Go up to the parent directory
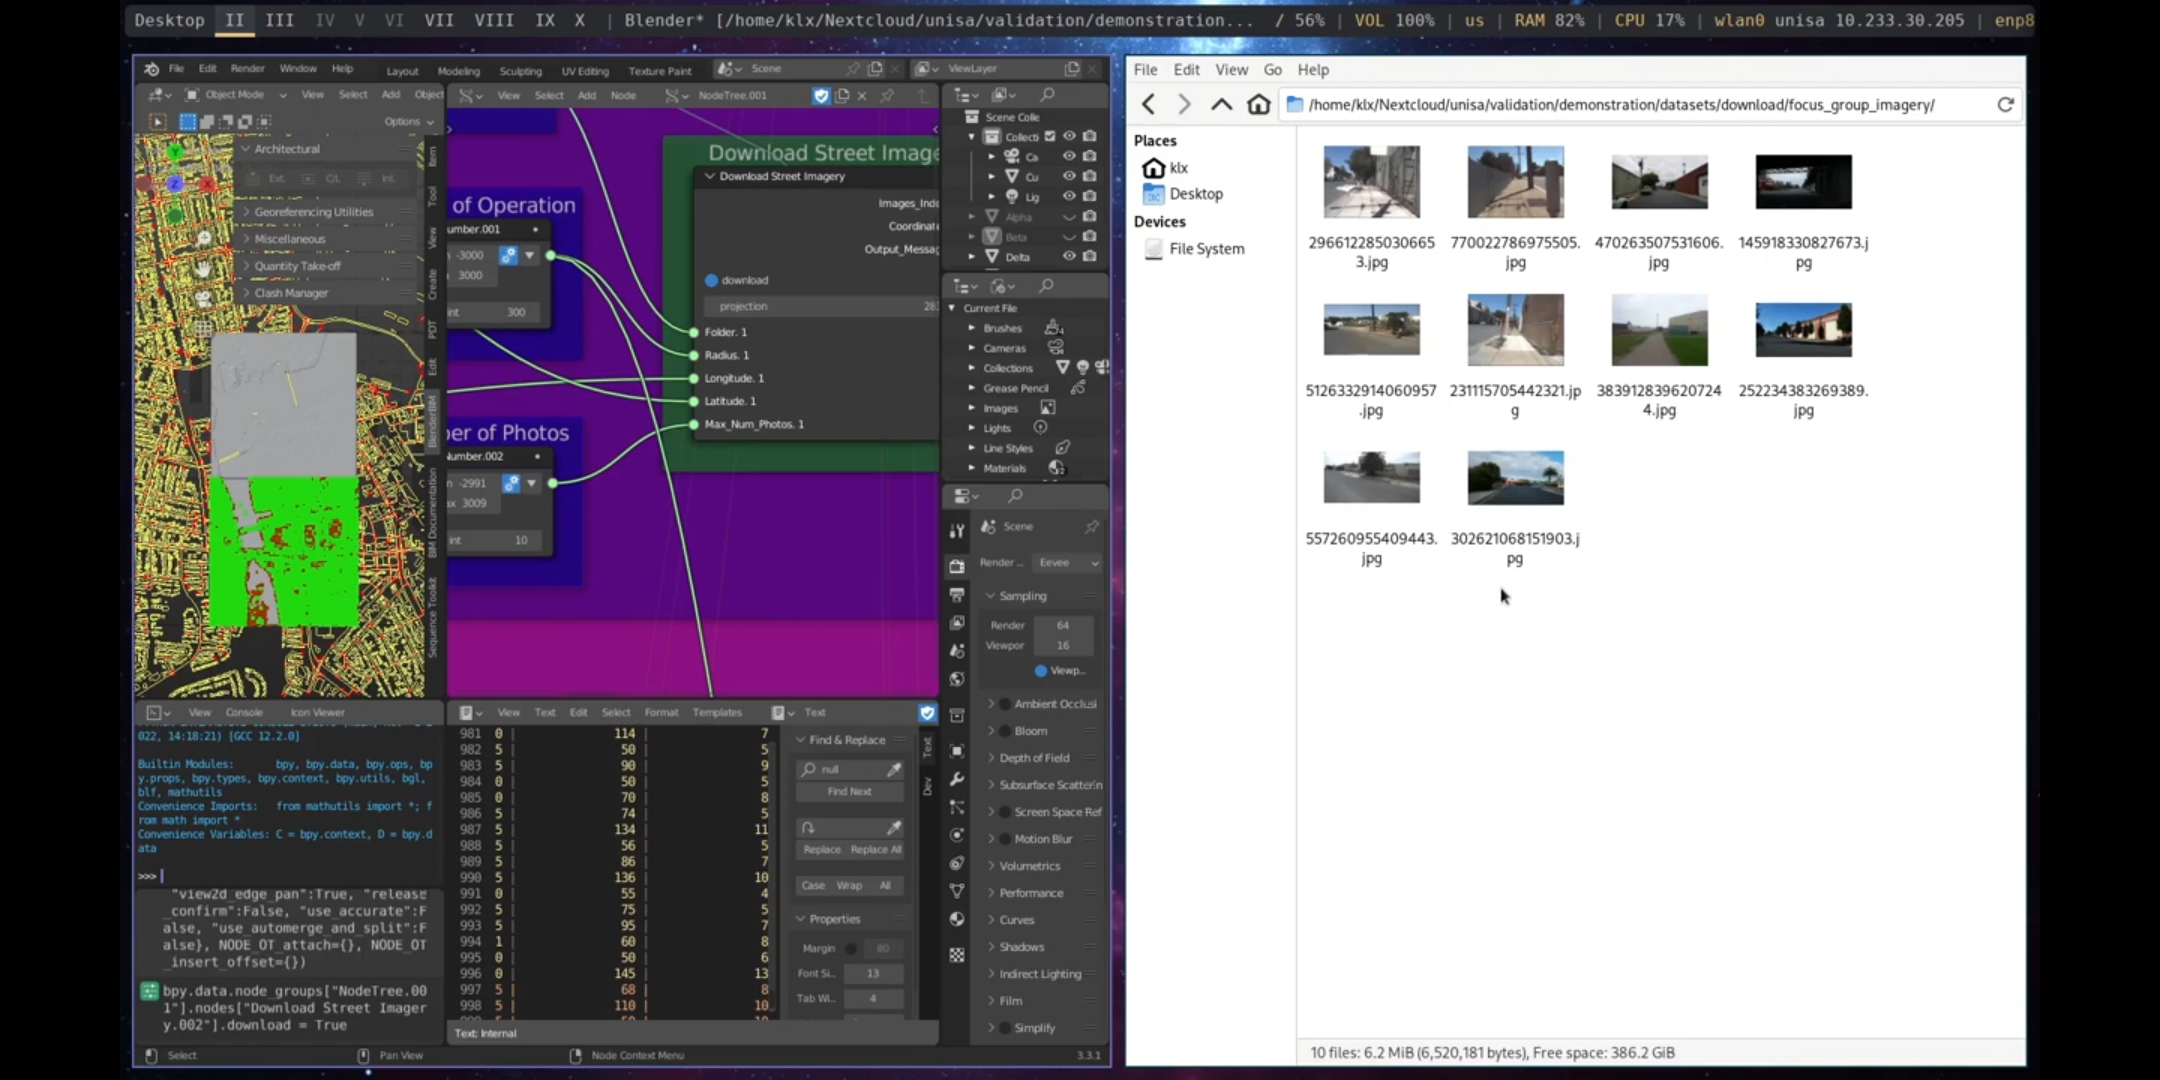 (1221, 104)
